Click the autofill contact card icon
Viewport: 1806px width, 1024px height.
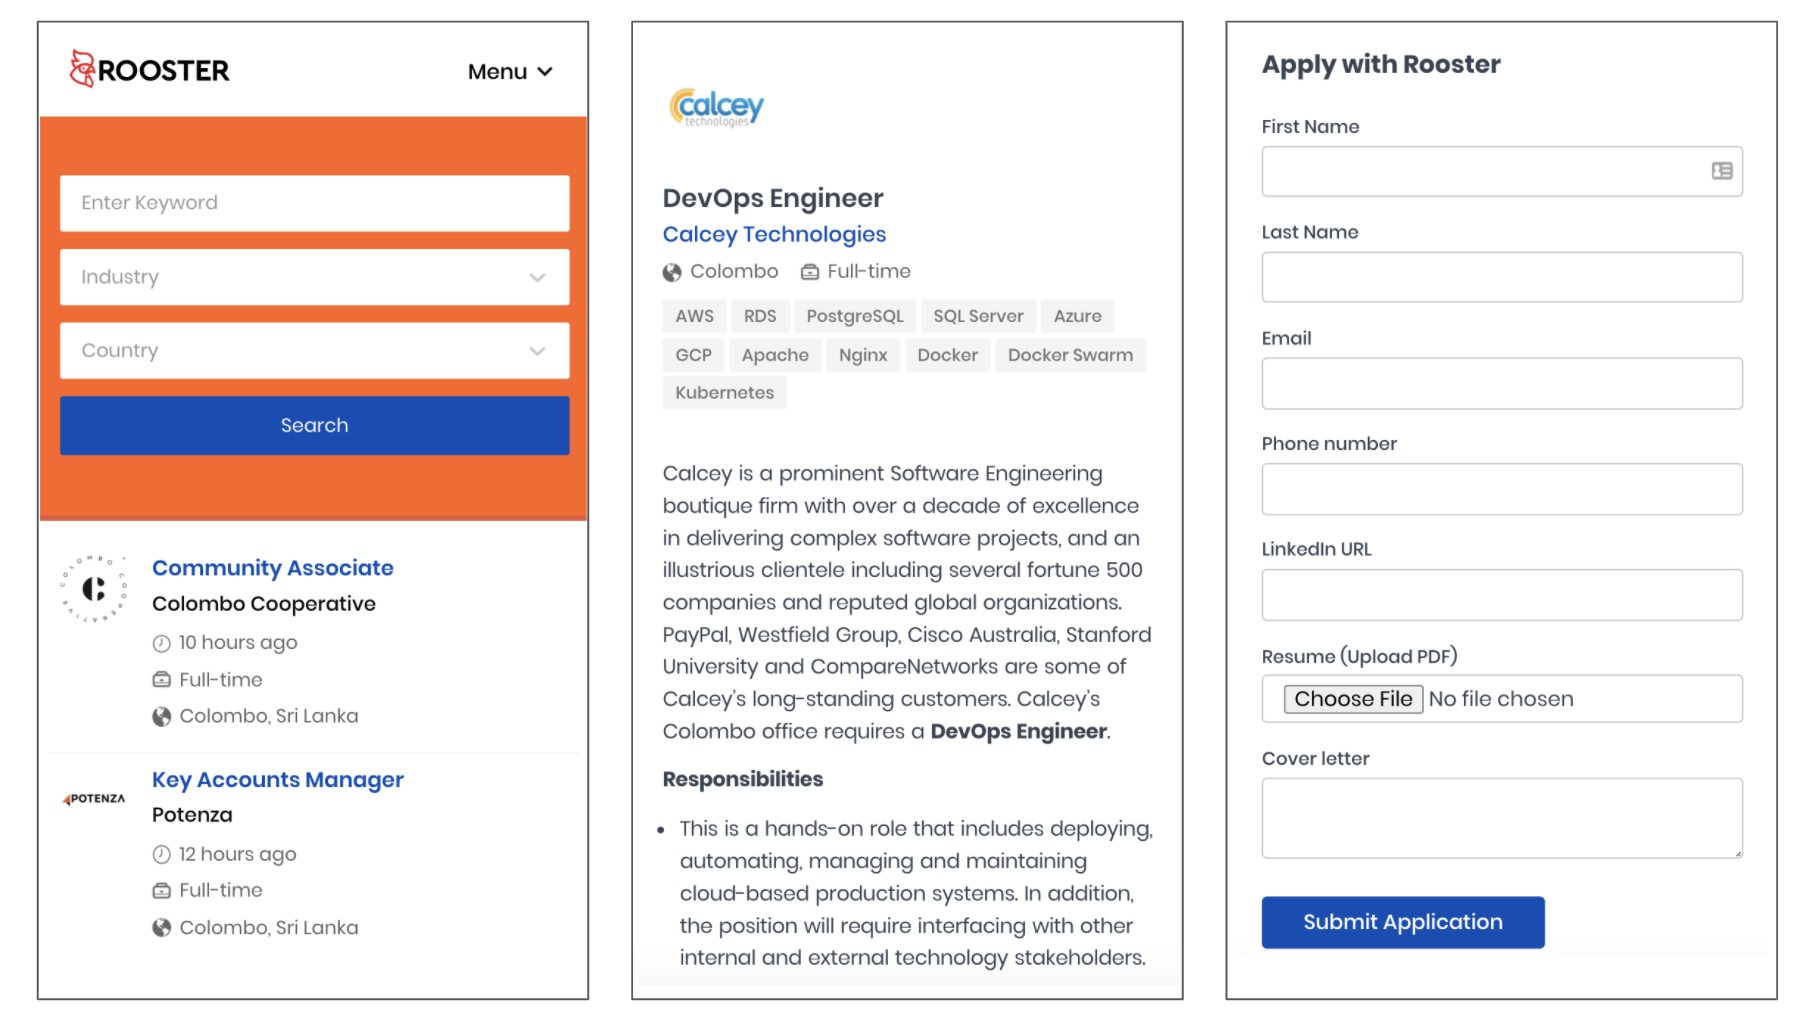click(1721, 171)
